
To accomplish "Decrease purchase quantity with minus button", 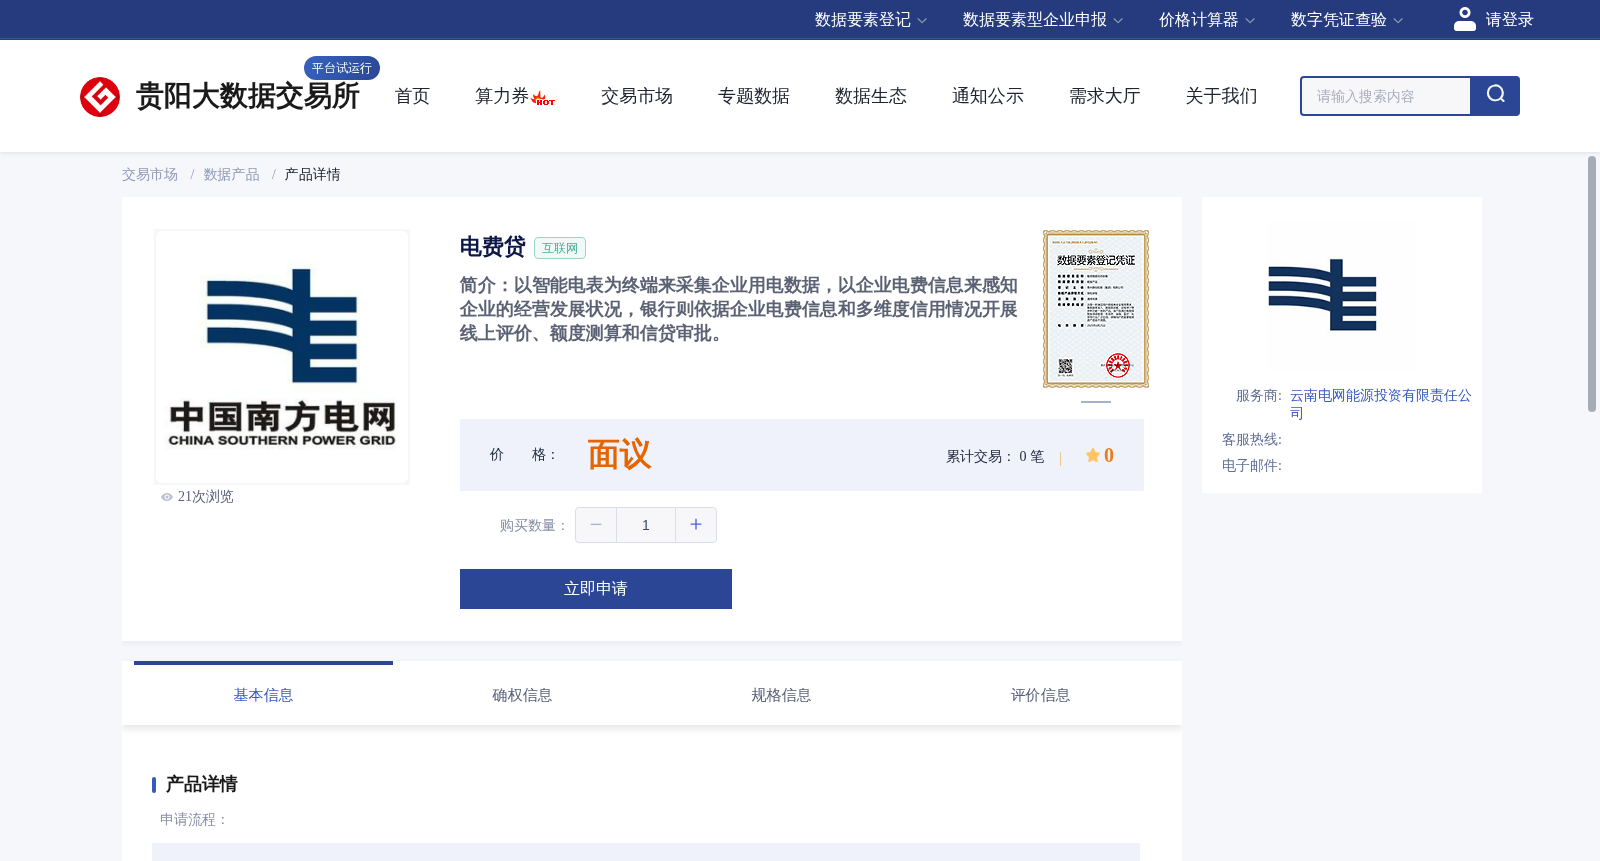I will pos(596,525).
